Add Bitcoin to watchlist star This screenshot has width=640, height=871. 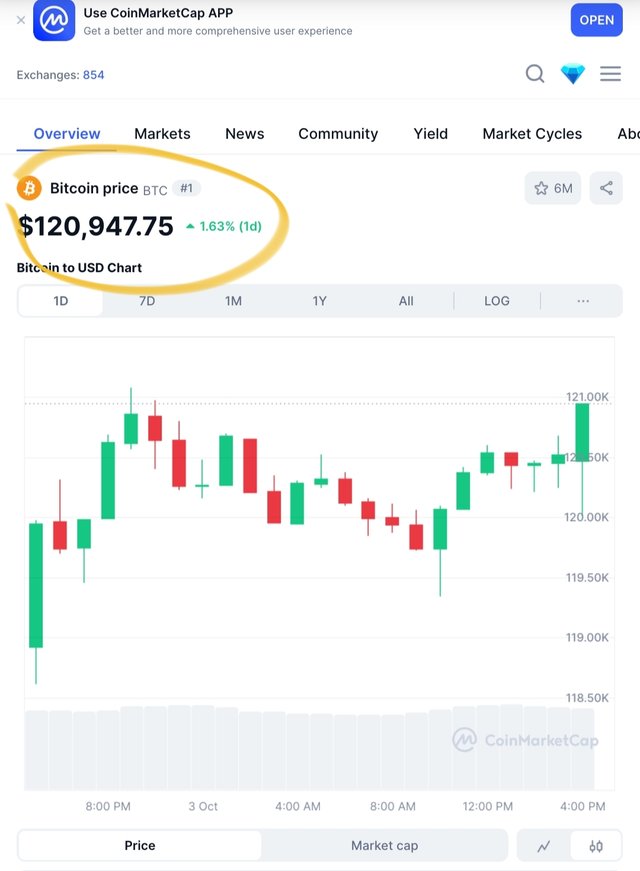click(x=553, y=188)
